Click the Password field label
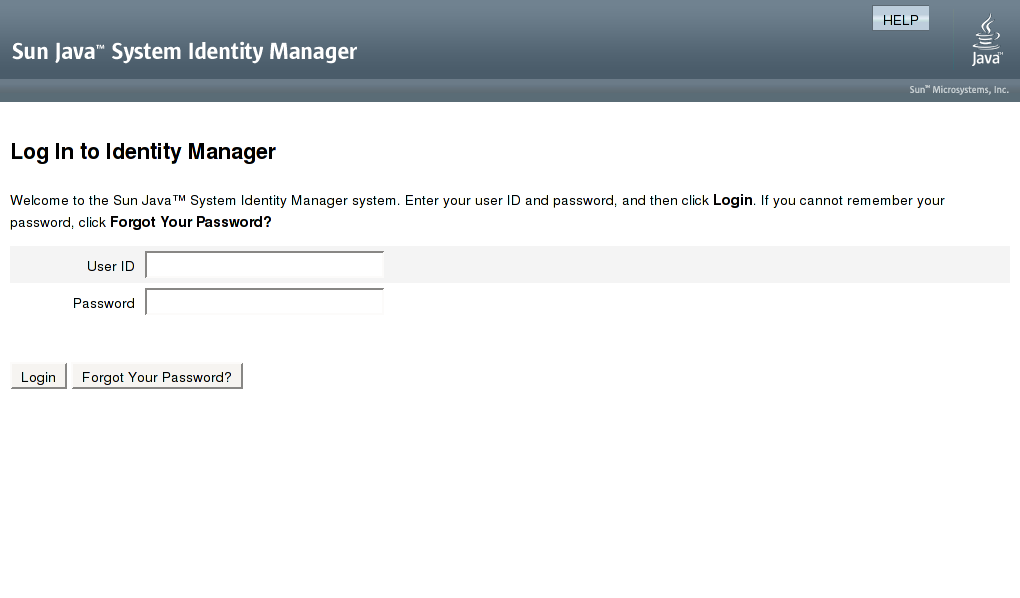Screen dimensions: 1020x598 (103, 303)
